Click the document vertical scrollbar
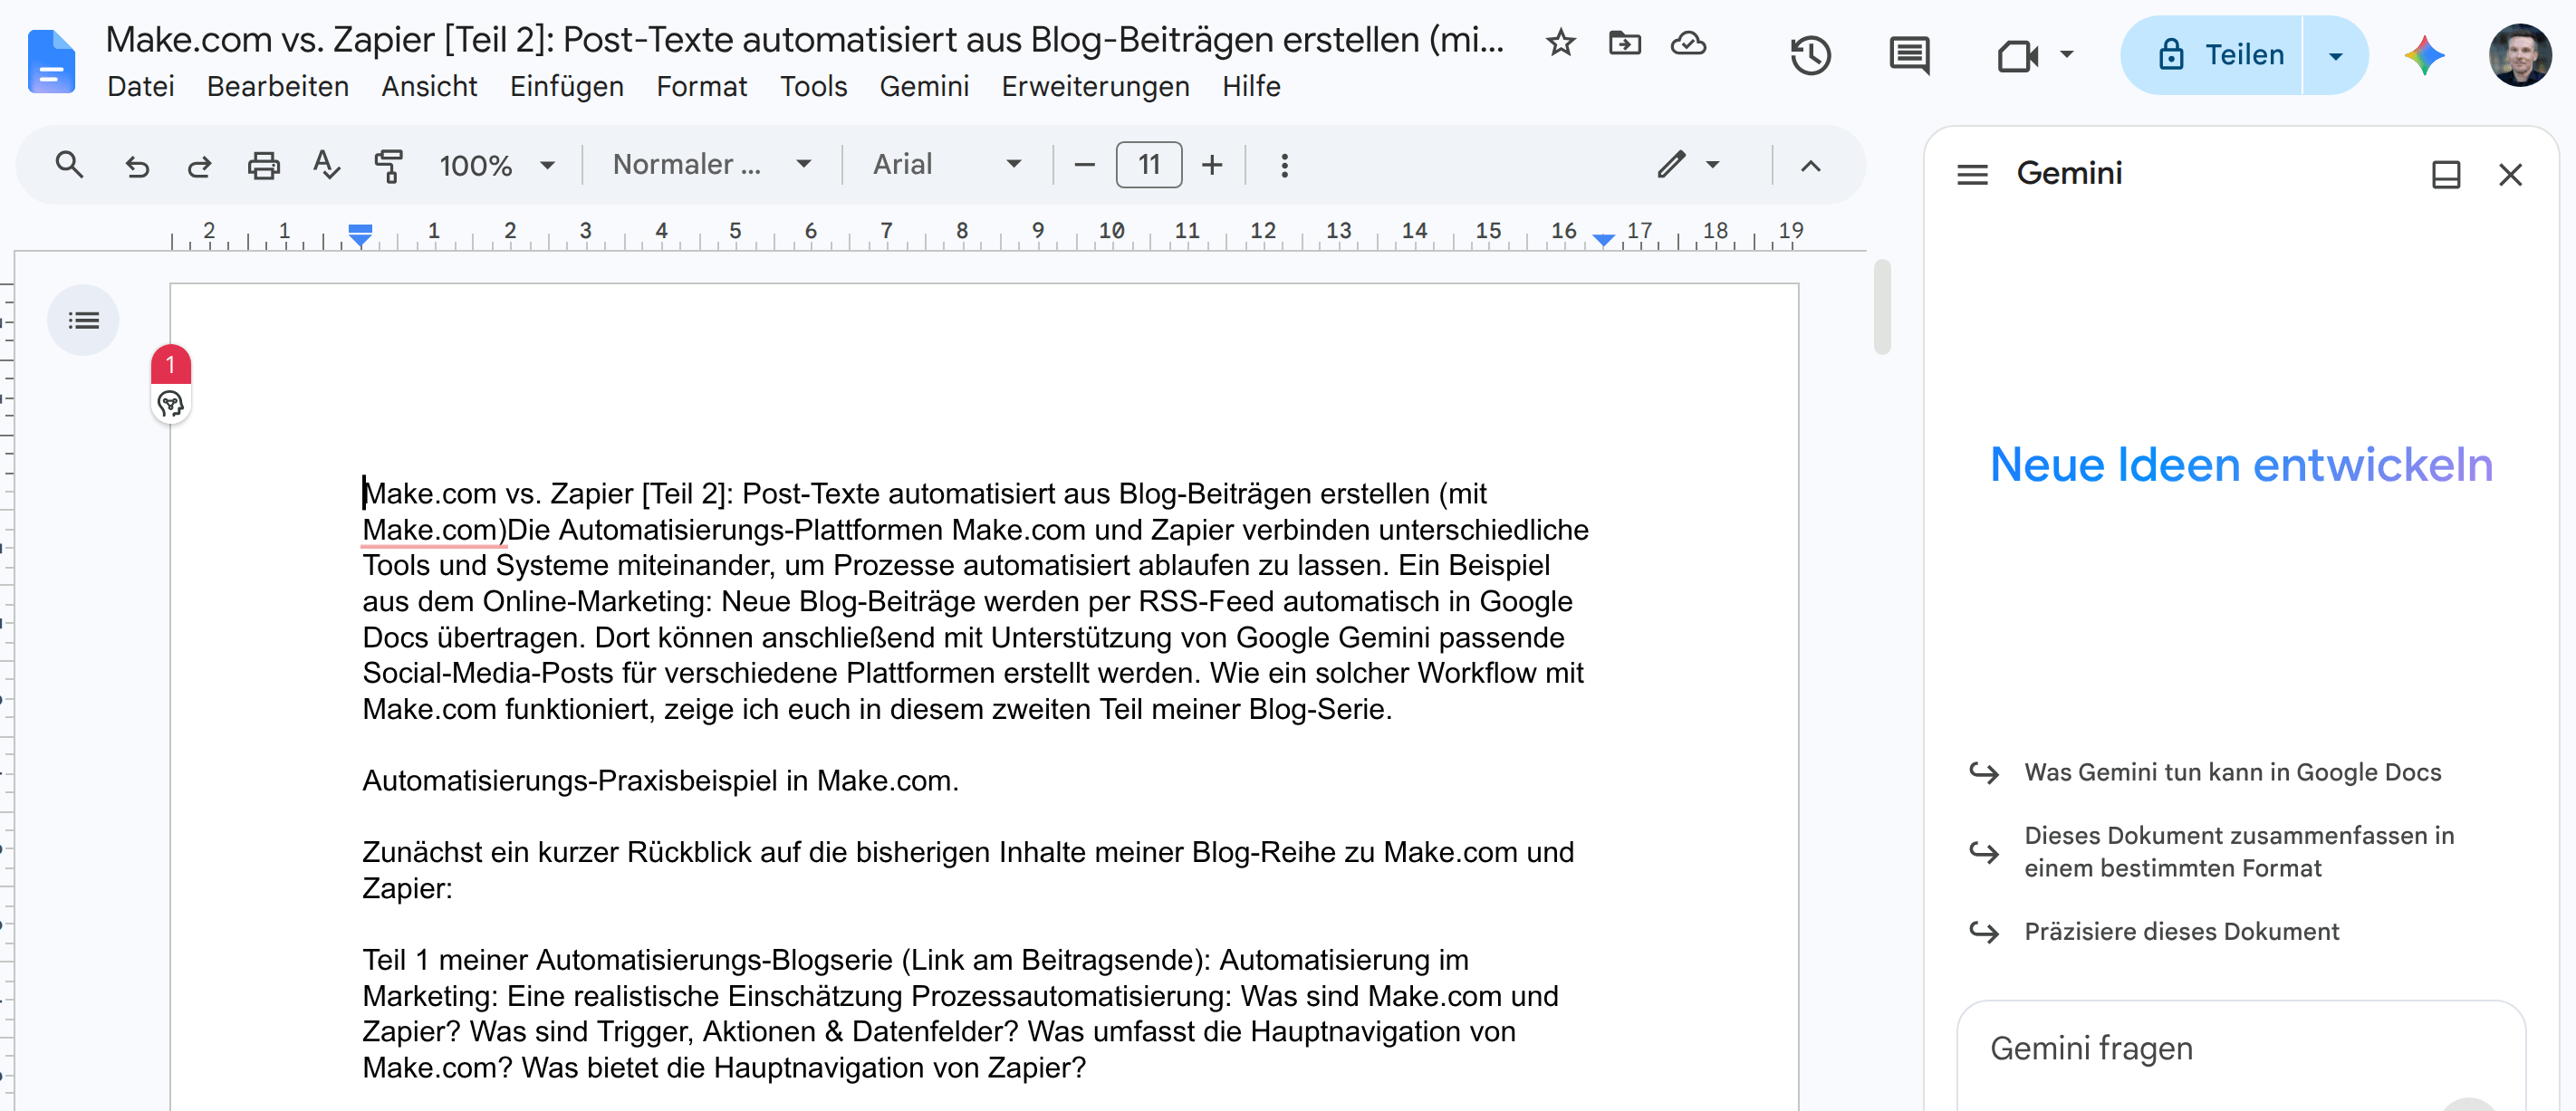Viewport: 2576px width, 1111px height. (1881, 307)
